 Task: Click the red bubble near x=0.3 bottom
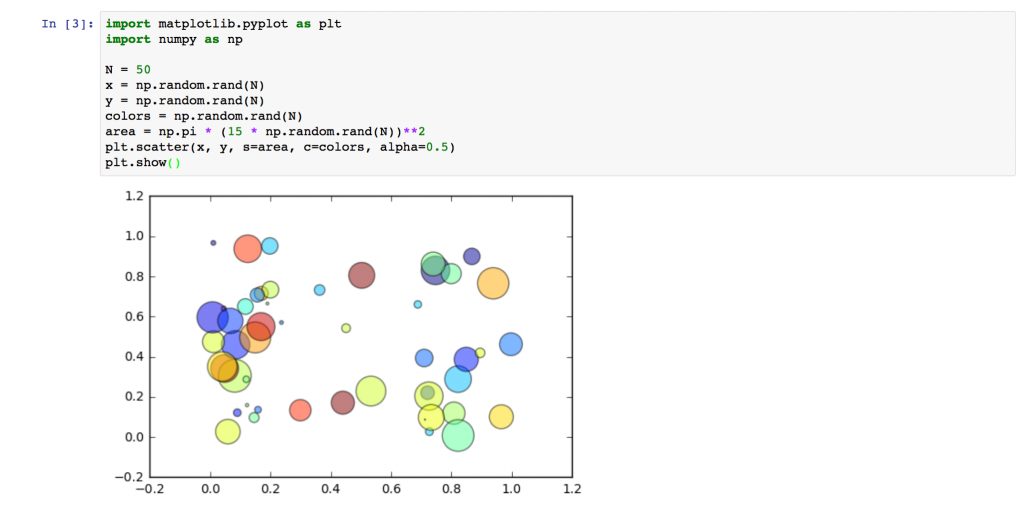click(300, 409)
